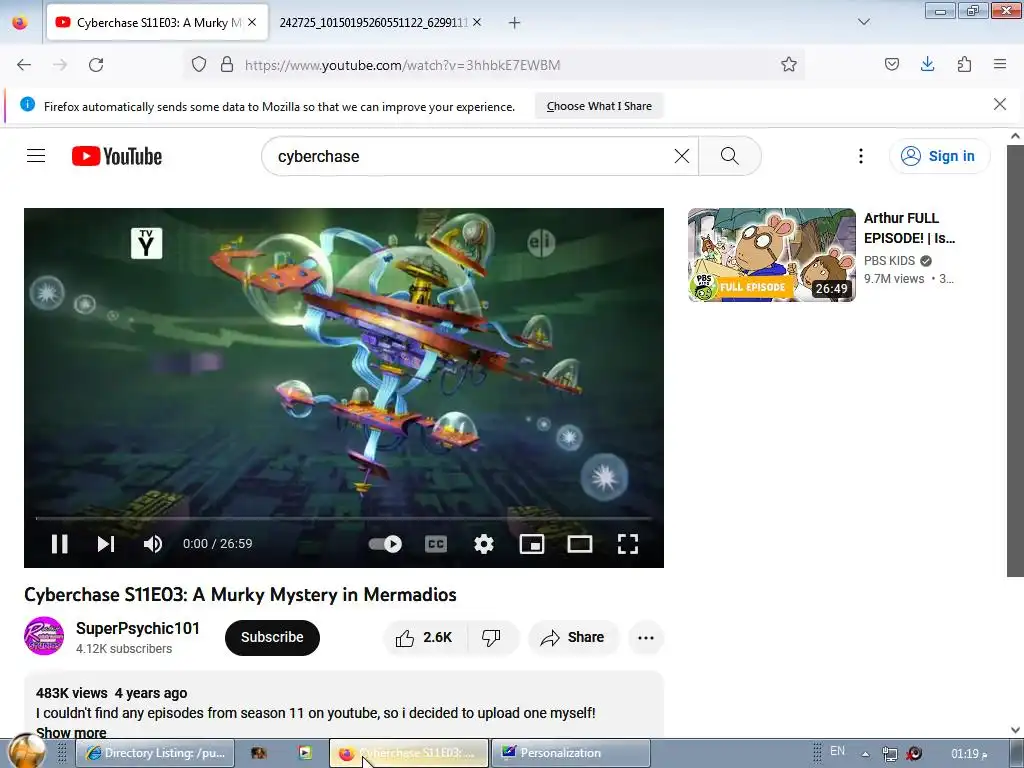Click the video progress bar

(x=344, y=519)
